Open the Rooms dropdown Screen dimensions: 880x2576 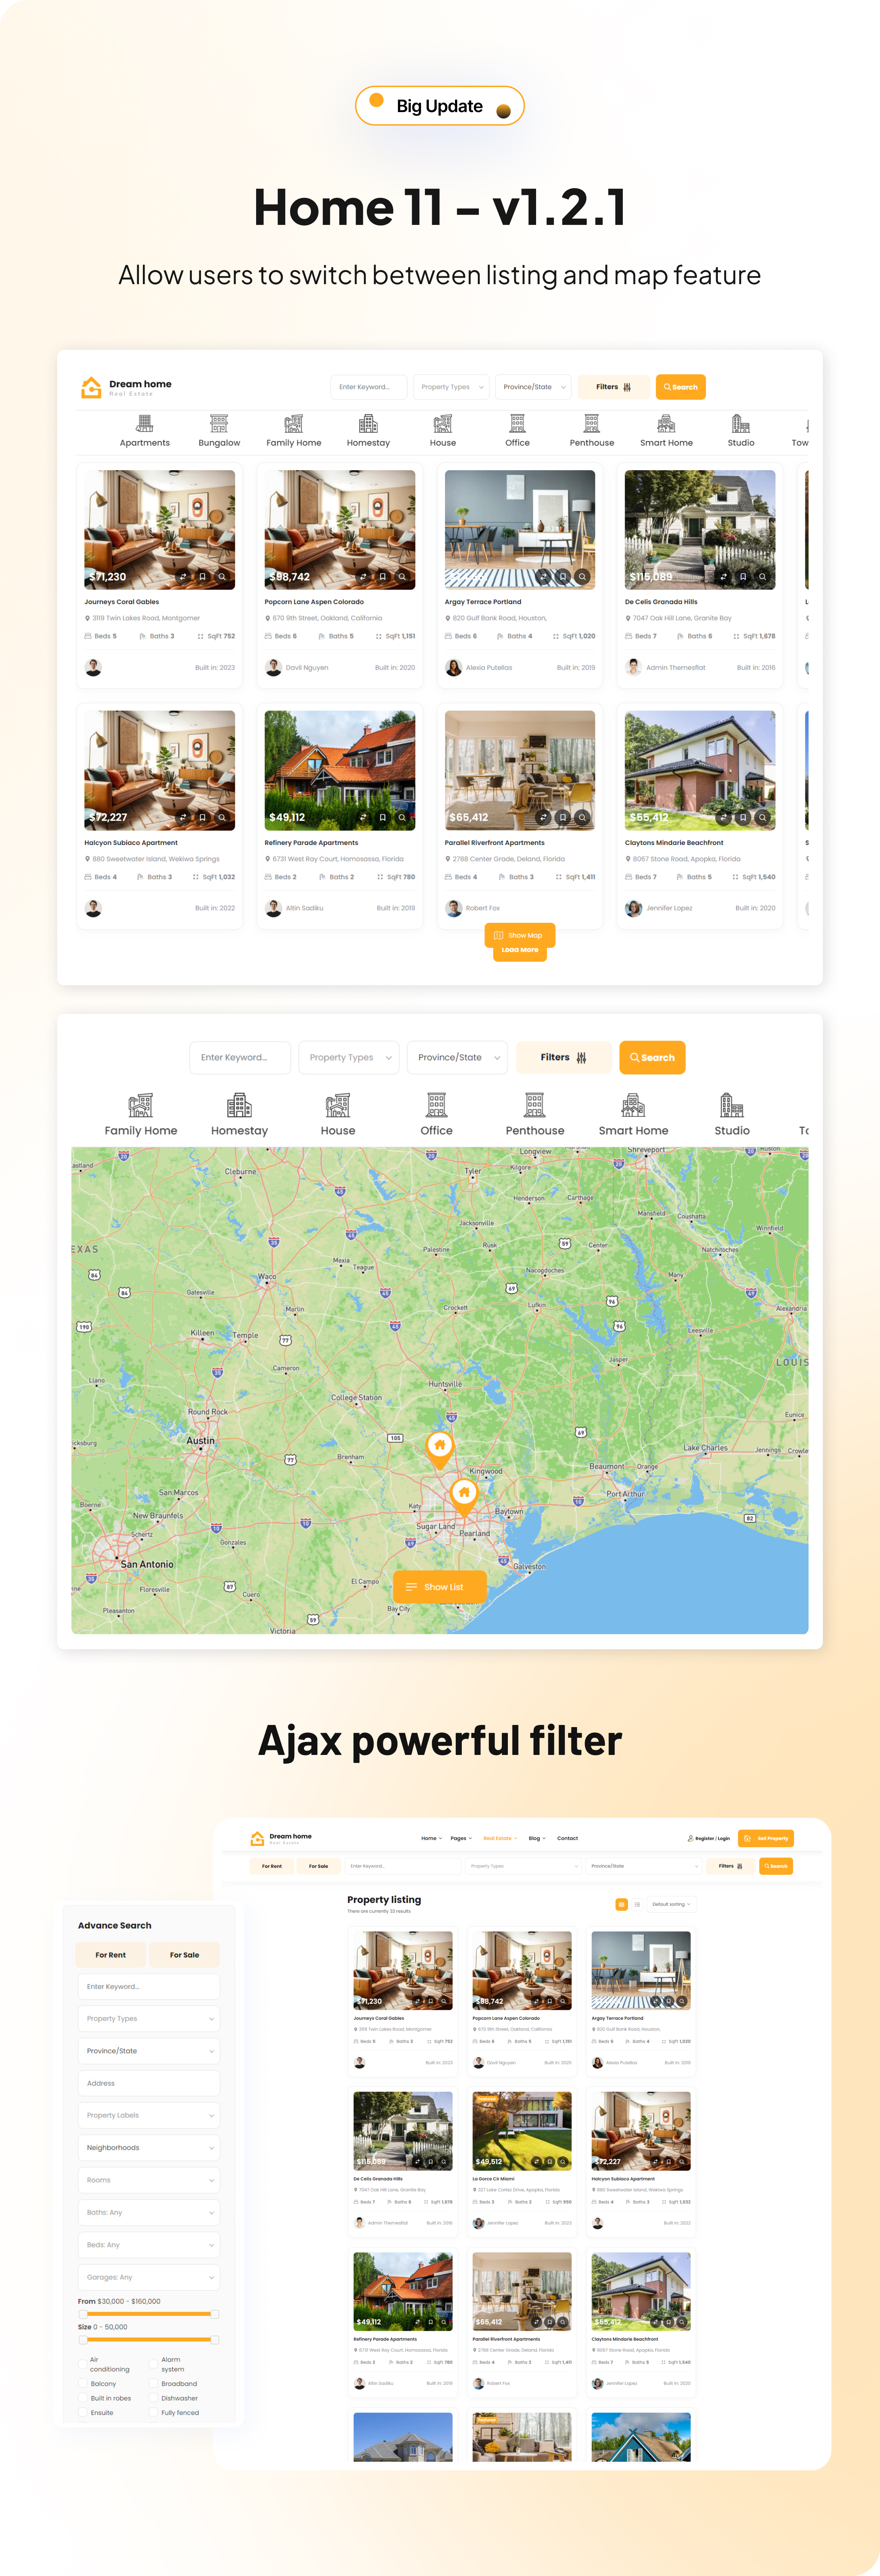click(x=149, y=2180)
